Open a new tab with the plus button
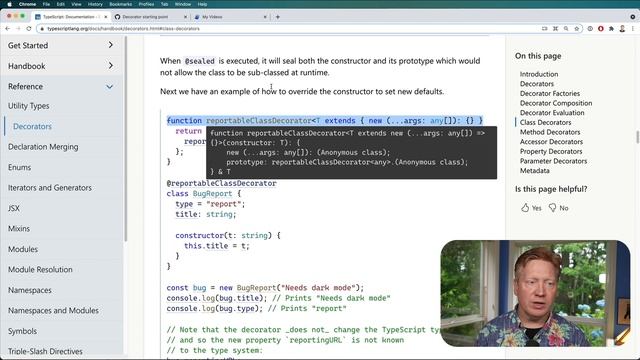Viewport: 640px width, 360px height. [278, 17]
